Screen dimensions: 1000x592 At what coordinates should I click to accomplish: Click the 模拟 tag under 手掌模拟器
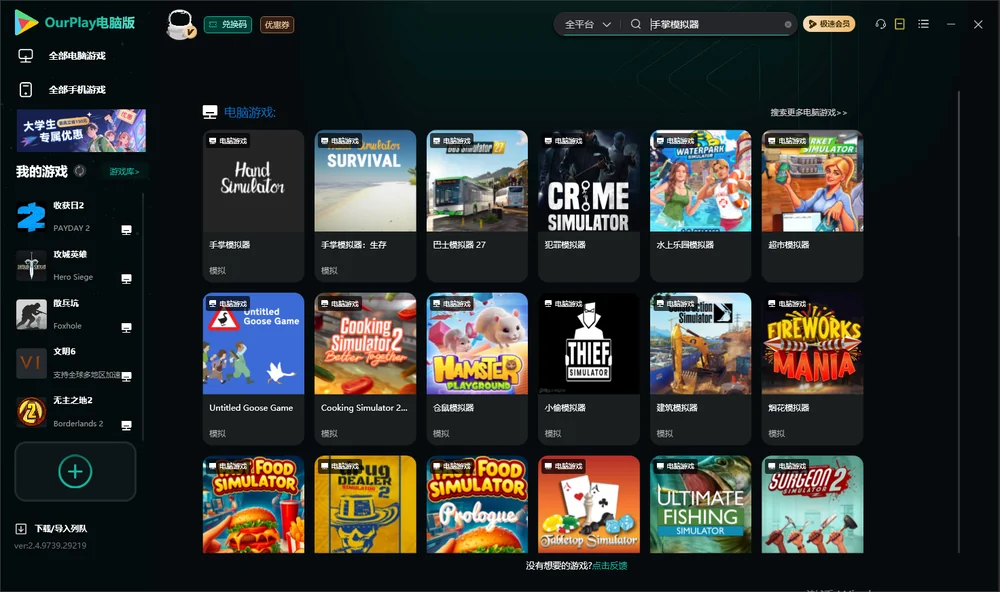[x=217, y=270]
